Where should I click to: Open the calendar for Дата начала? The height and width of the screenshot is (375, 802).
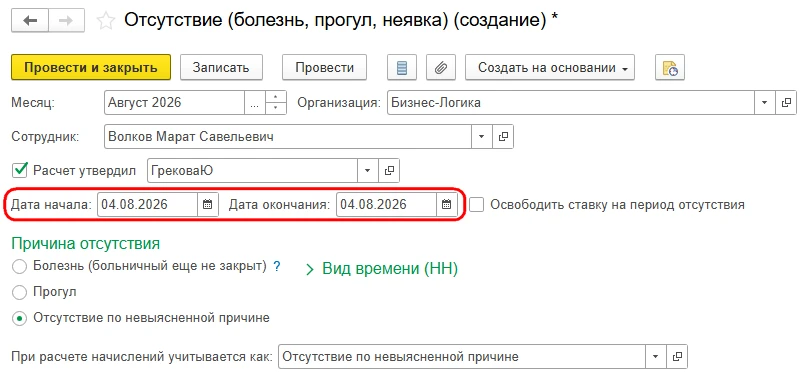[x=208, y=205]
